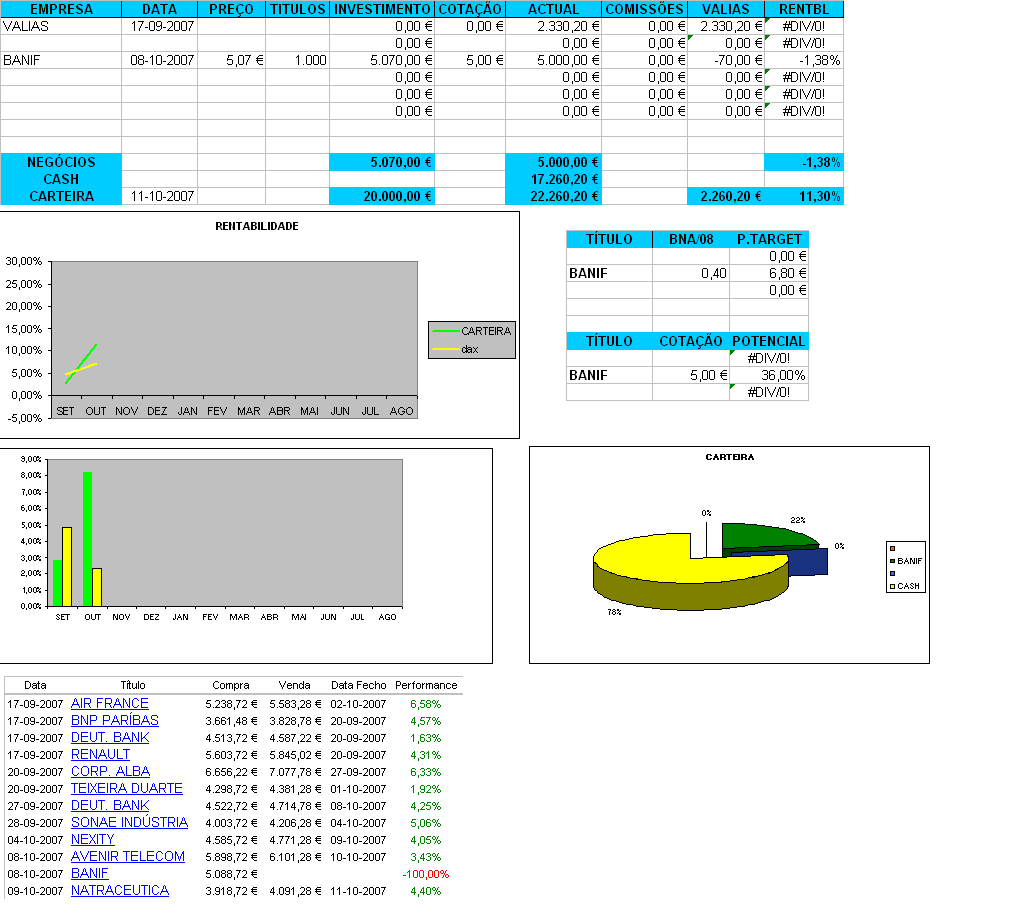The image size is (1012, 913).
Task: Select the BNA/08 column header
Action: [691, 239]
